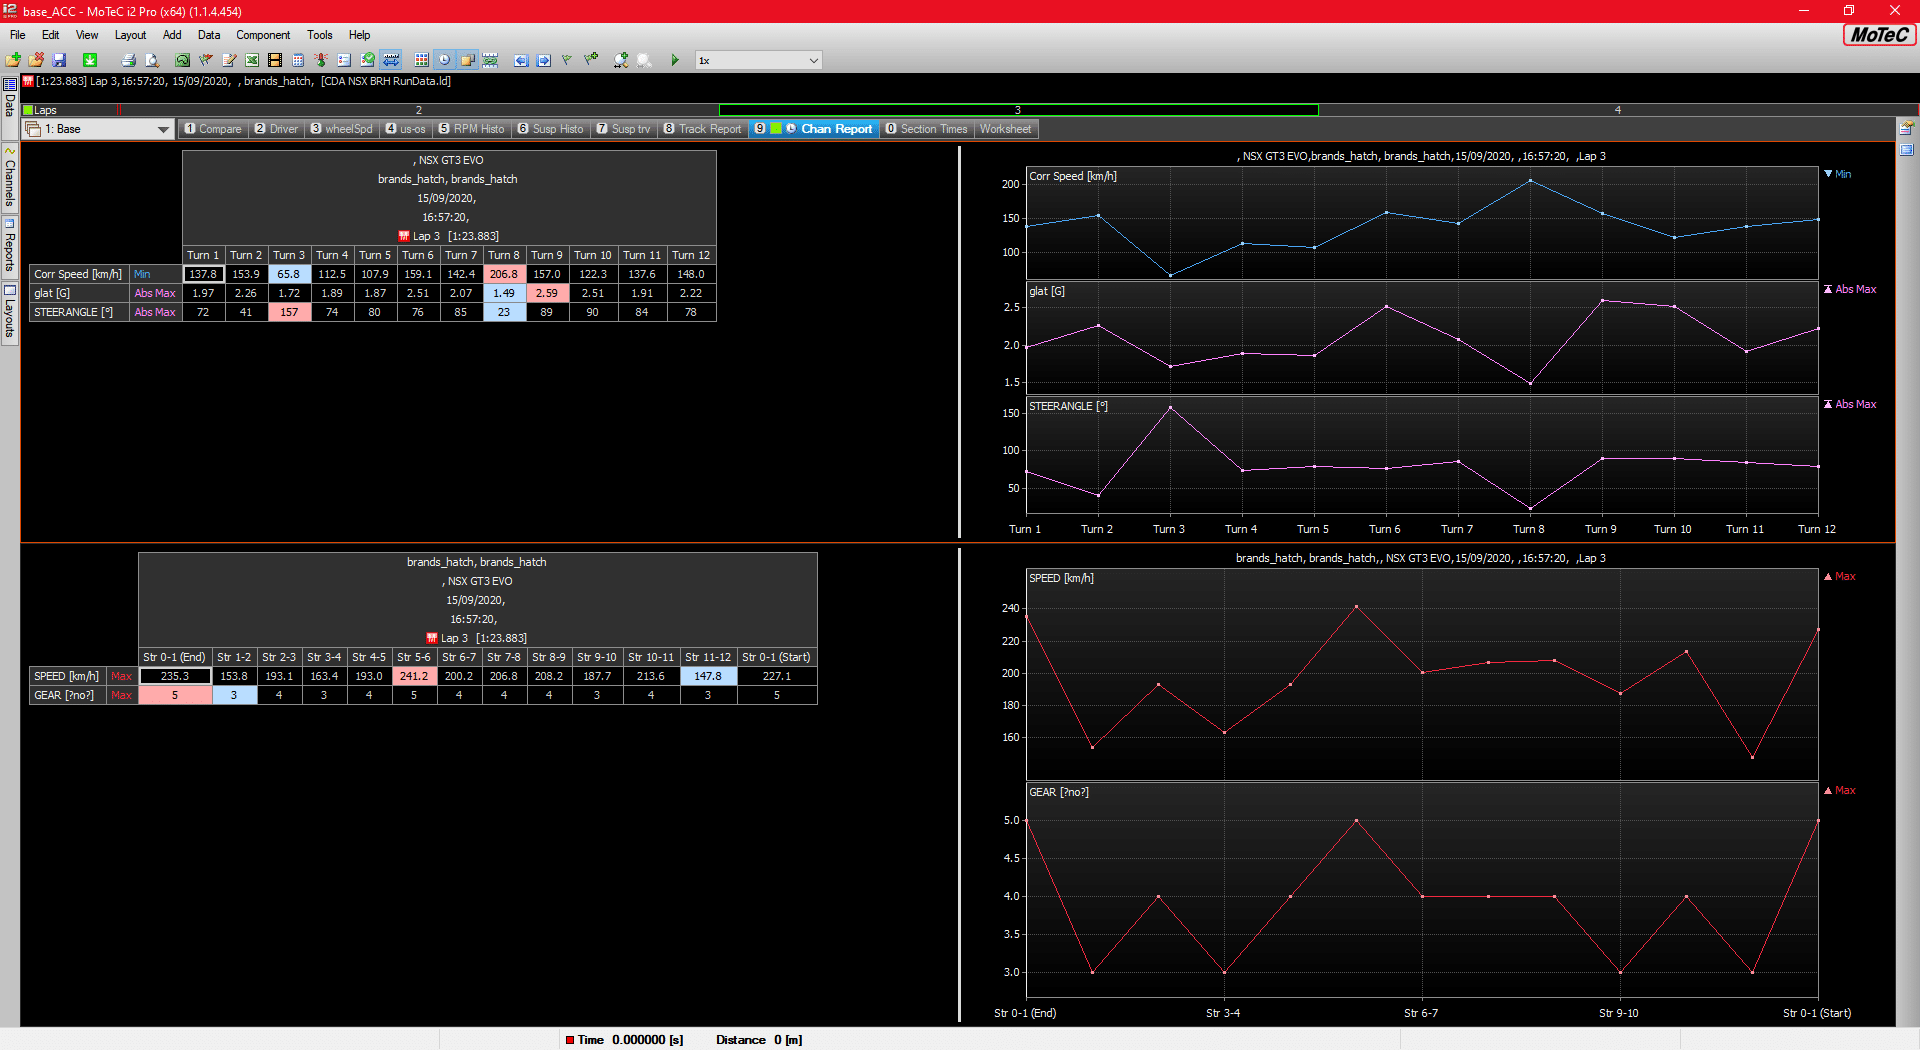Screen dimensions: 1920x1050
Task: Click the MoTeC logo button
Action: (x=1878, y=34)
